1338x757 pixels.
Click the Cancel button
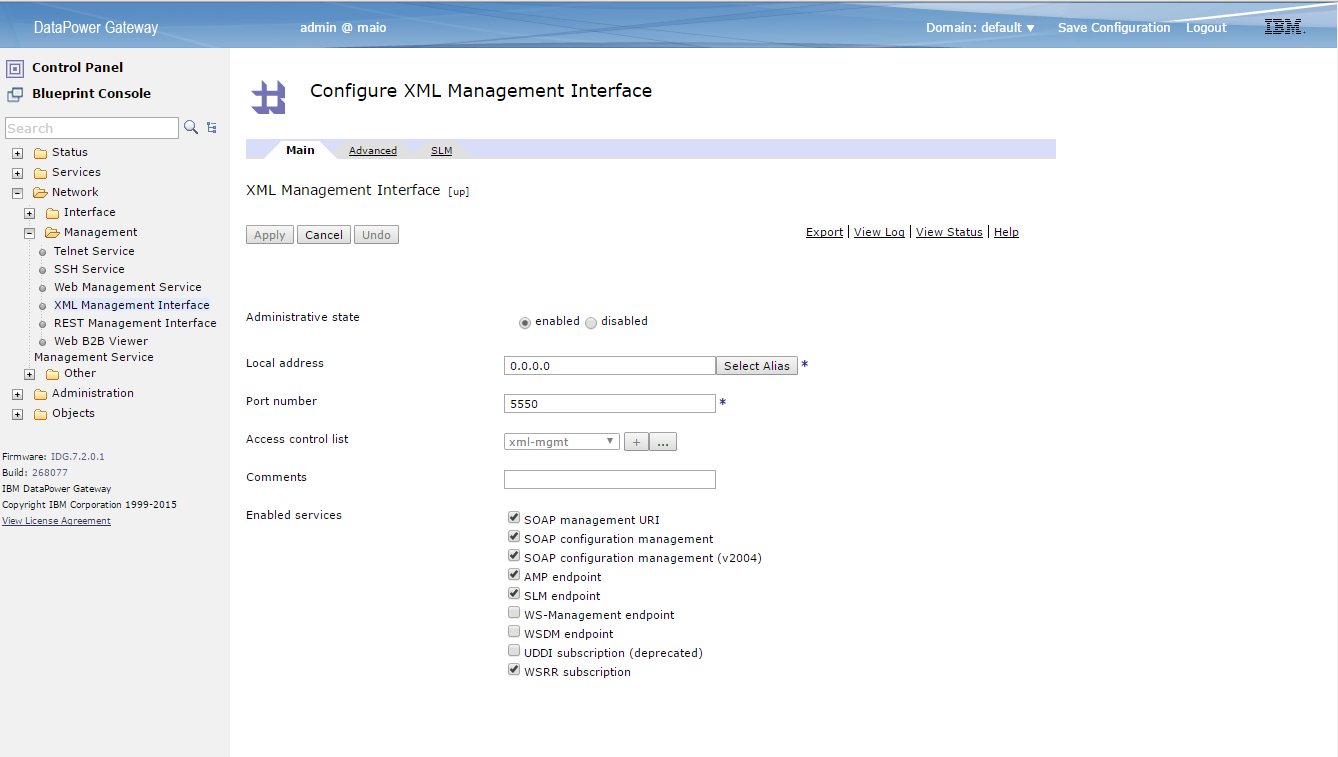[x=324, y=235]
